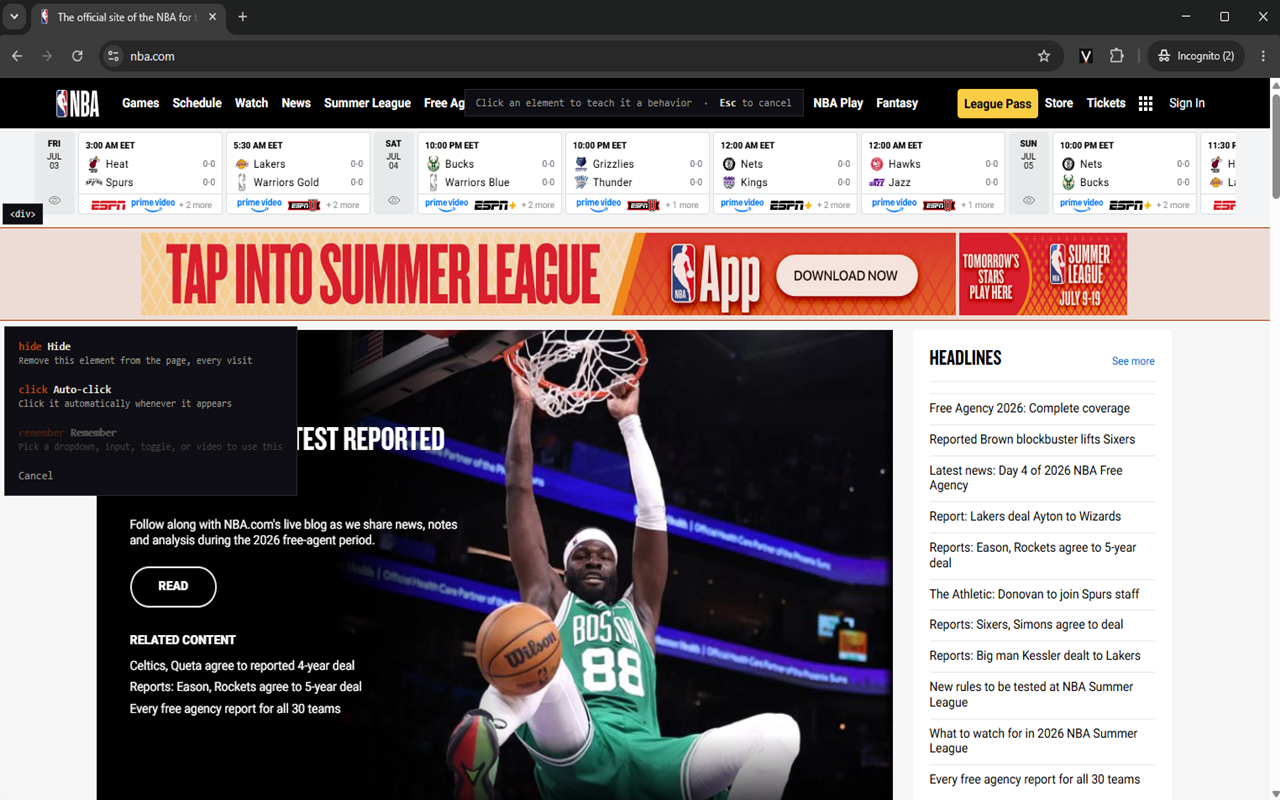
Task: Click the Thunder team logo
Action: (x=581, y=182)
